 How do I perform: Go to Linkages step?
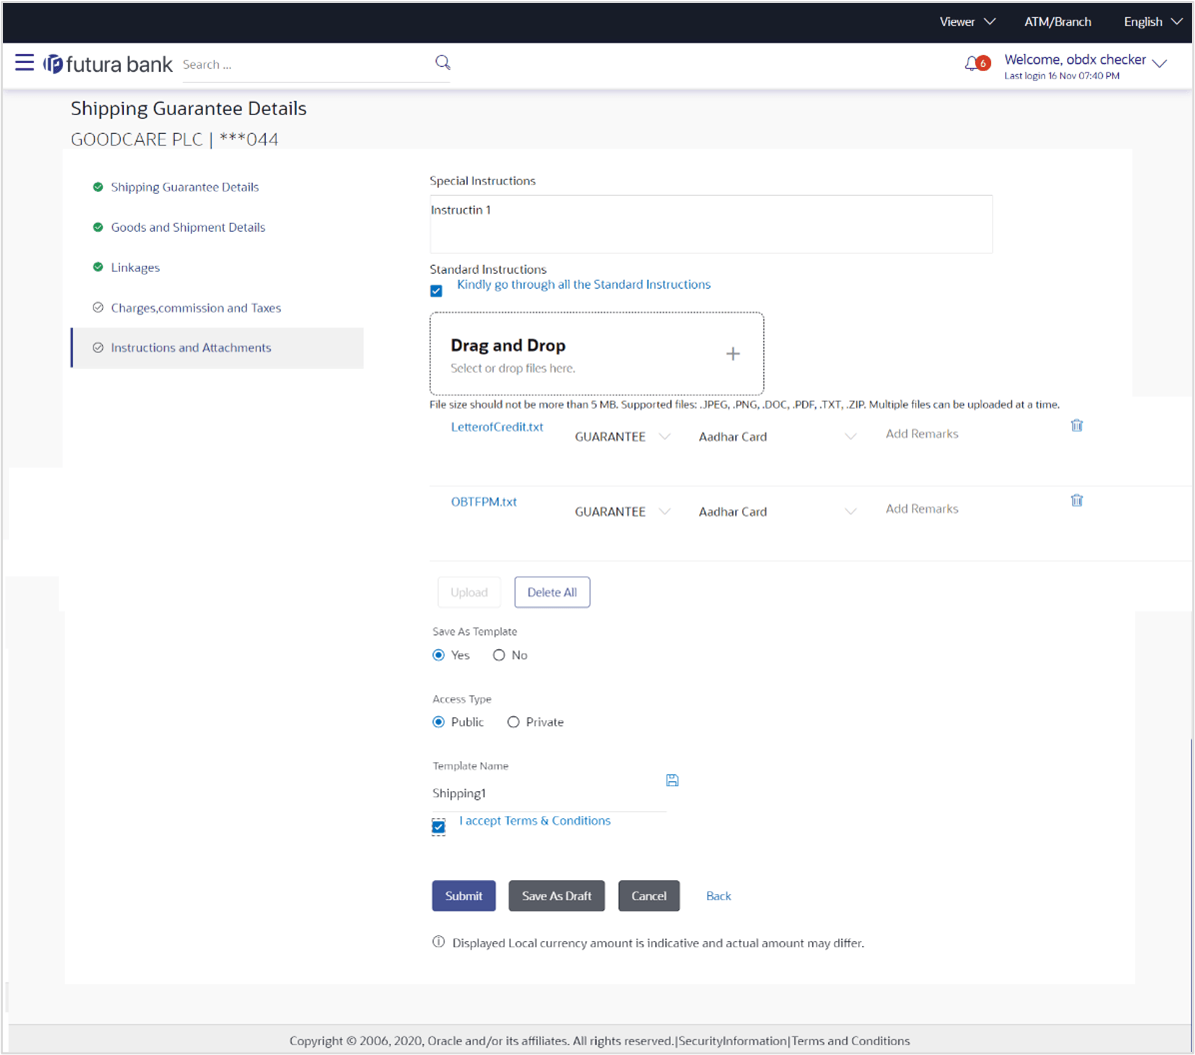136,268
